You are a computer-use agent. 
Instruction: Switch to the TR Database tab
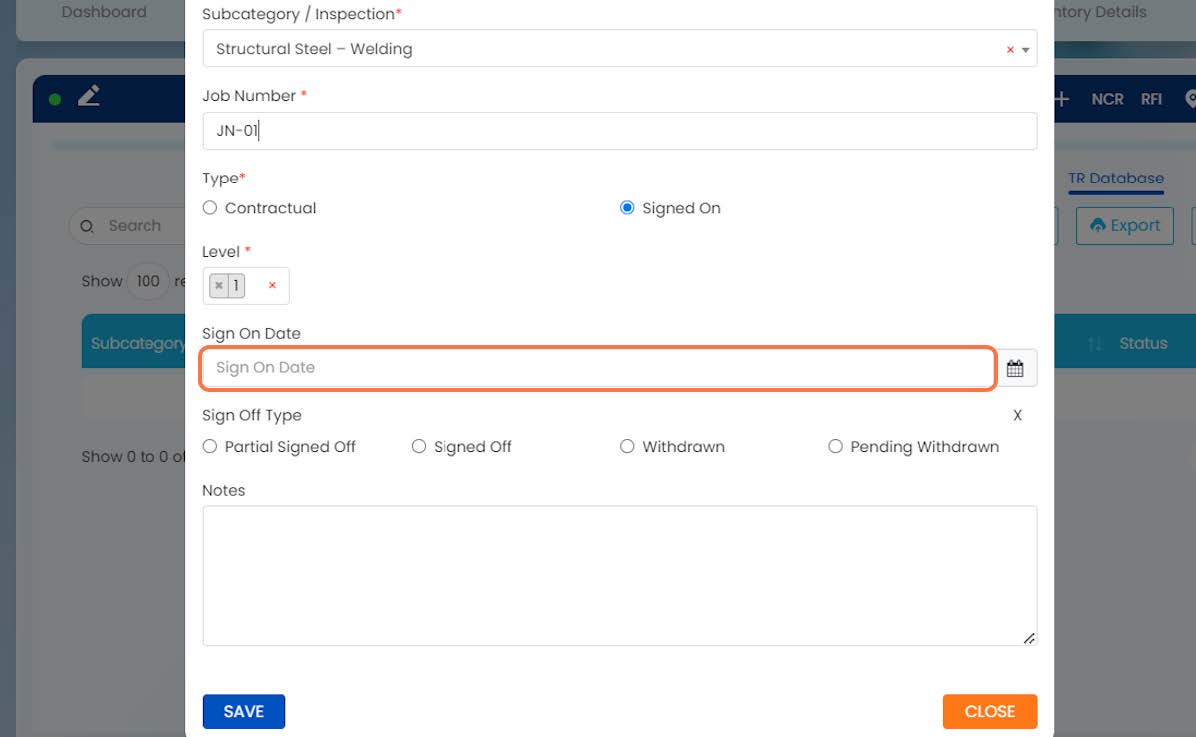coord(1116,179)
